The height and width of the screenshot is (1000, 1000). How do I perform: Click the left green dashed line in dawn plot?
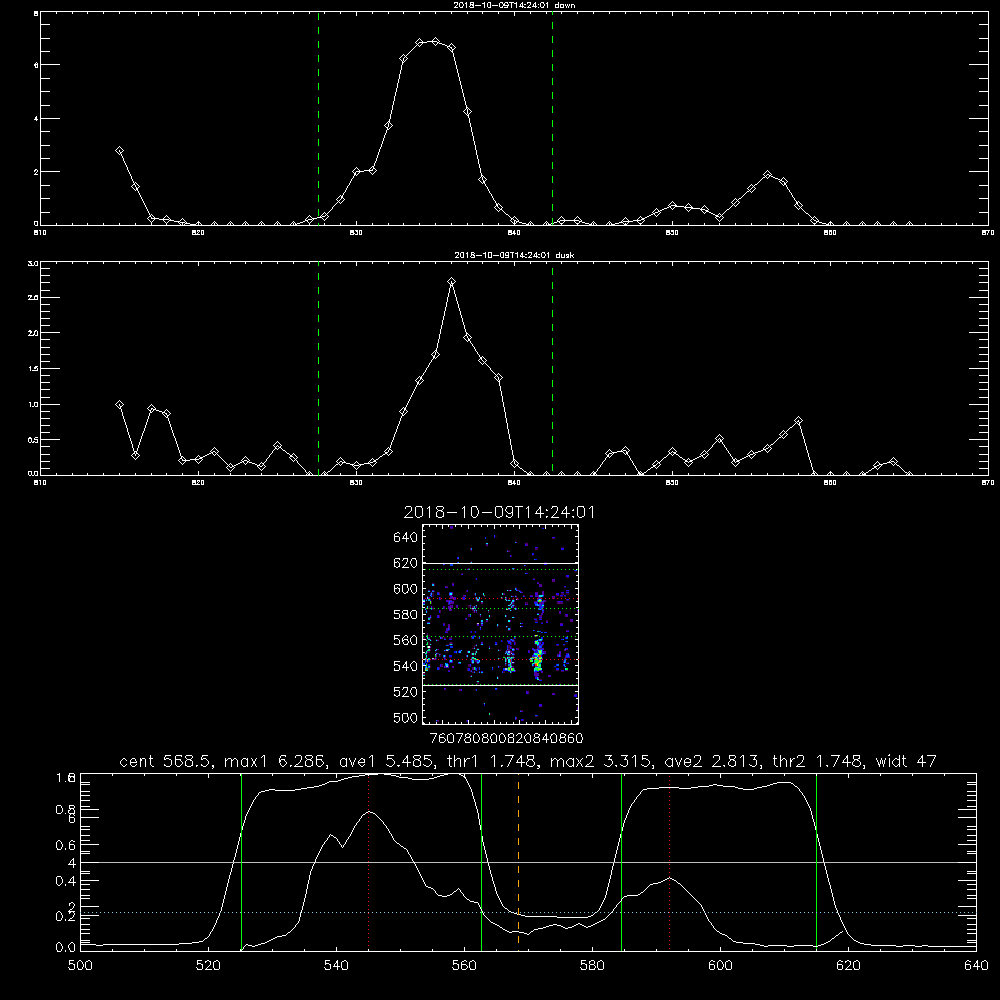tap(318, 119)
